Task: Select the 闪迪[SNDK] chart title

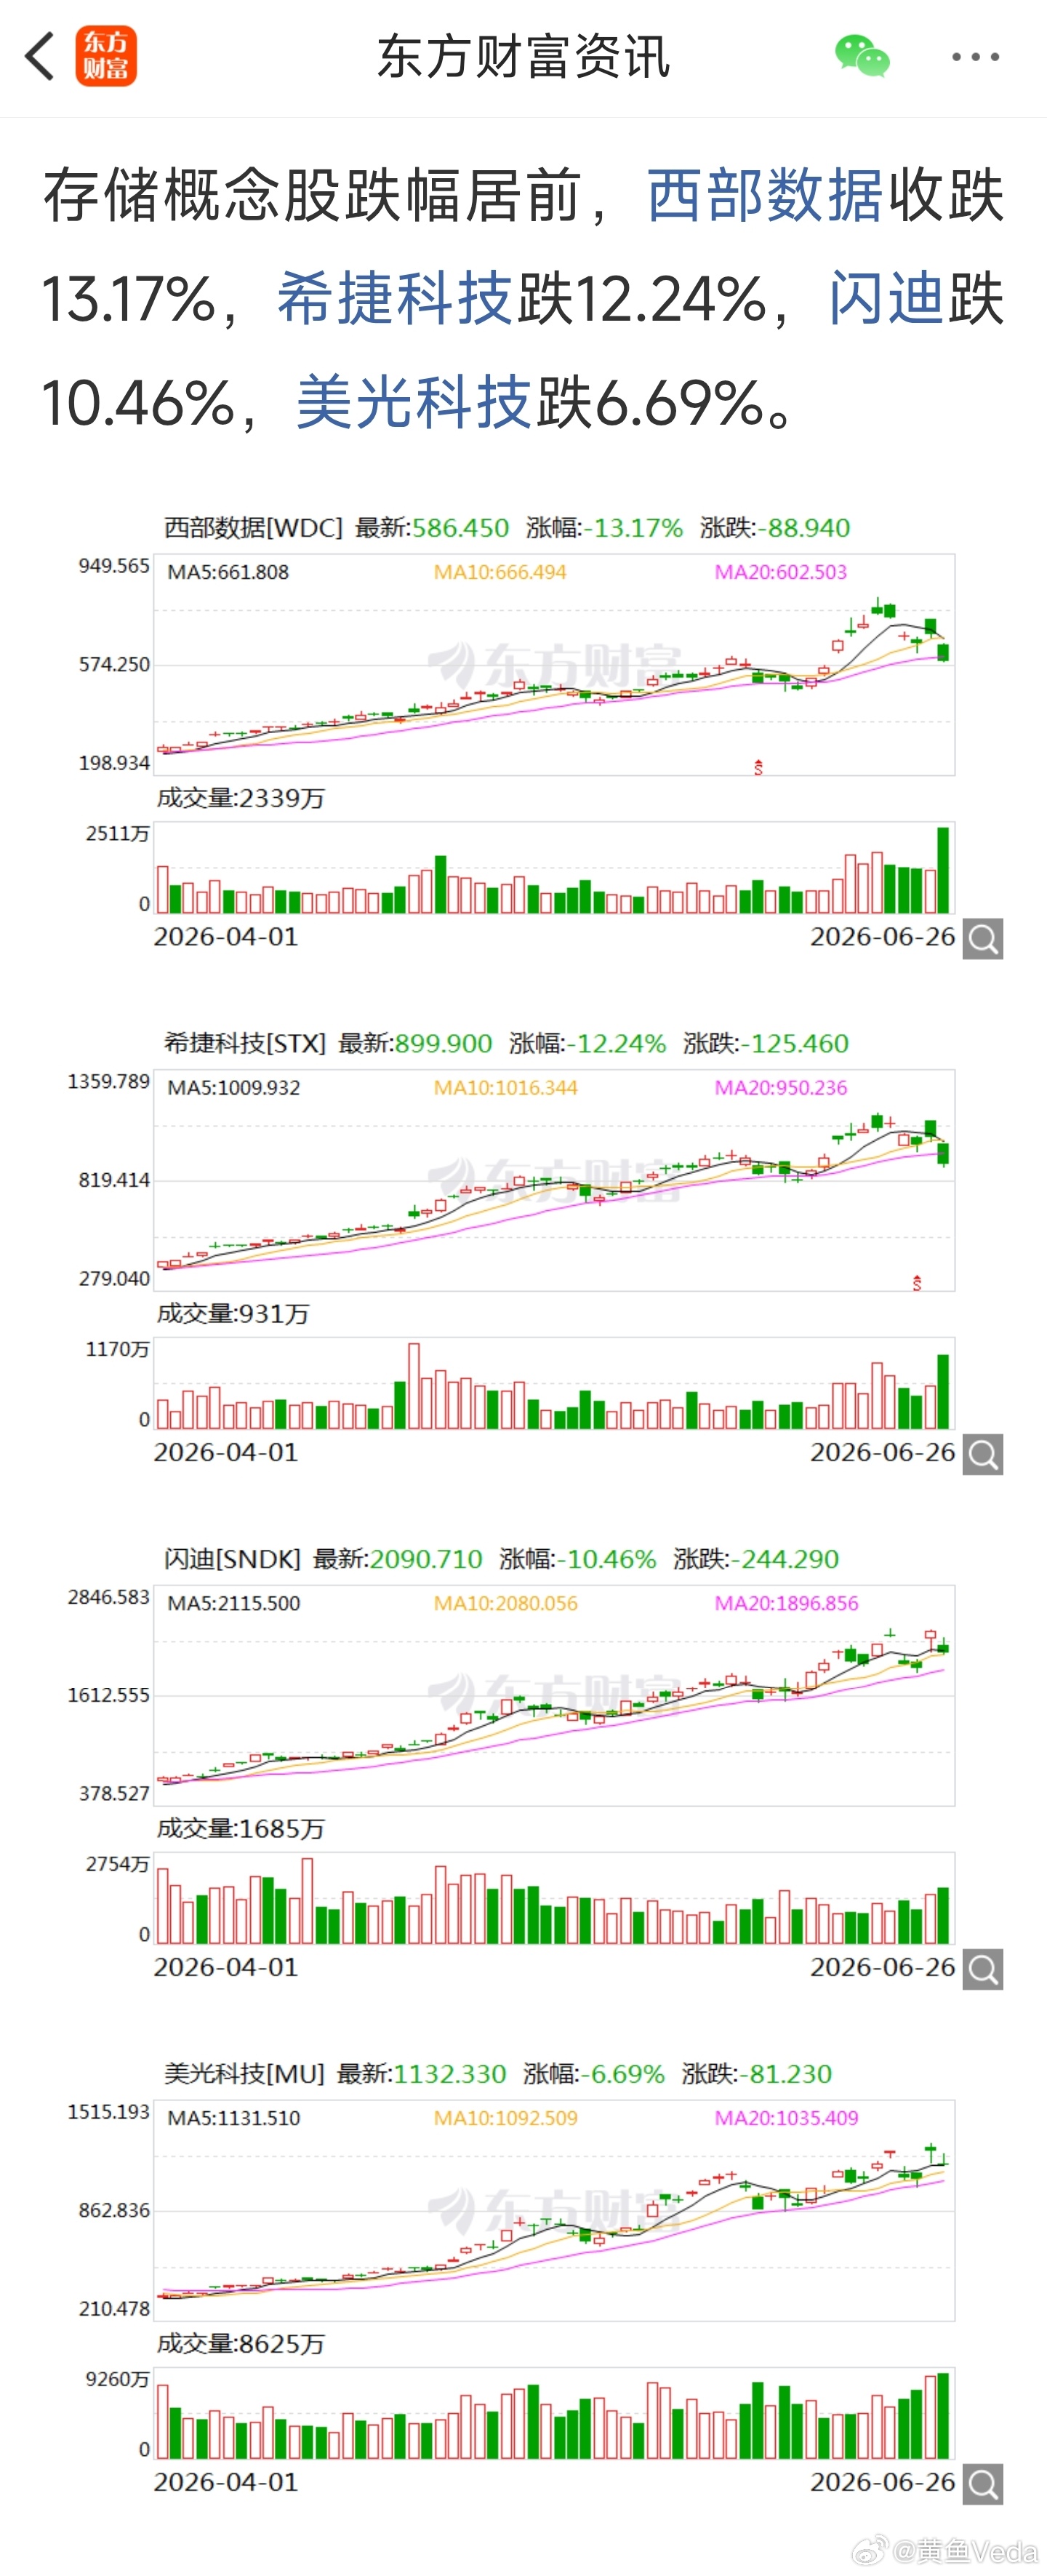Action: 232,1559
